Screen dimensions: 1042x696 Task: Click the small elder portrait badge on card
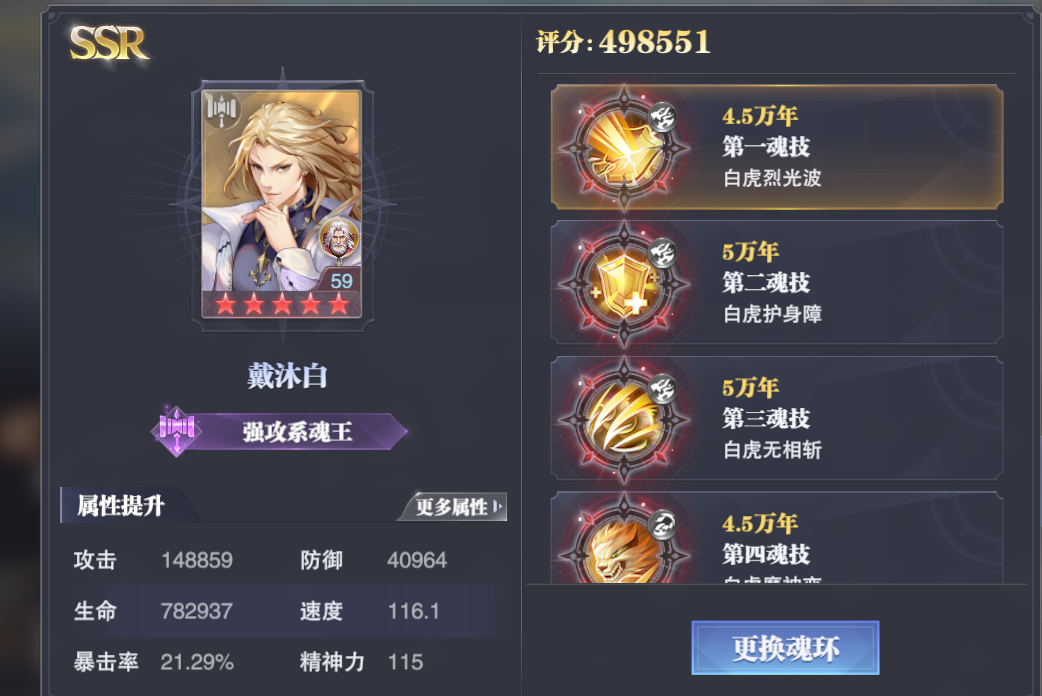[x=340, y=238]
